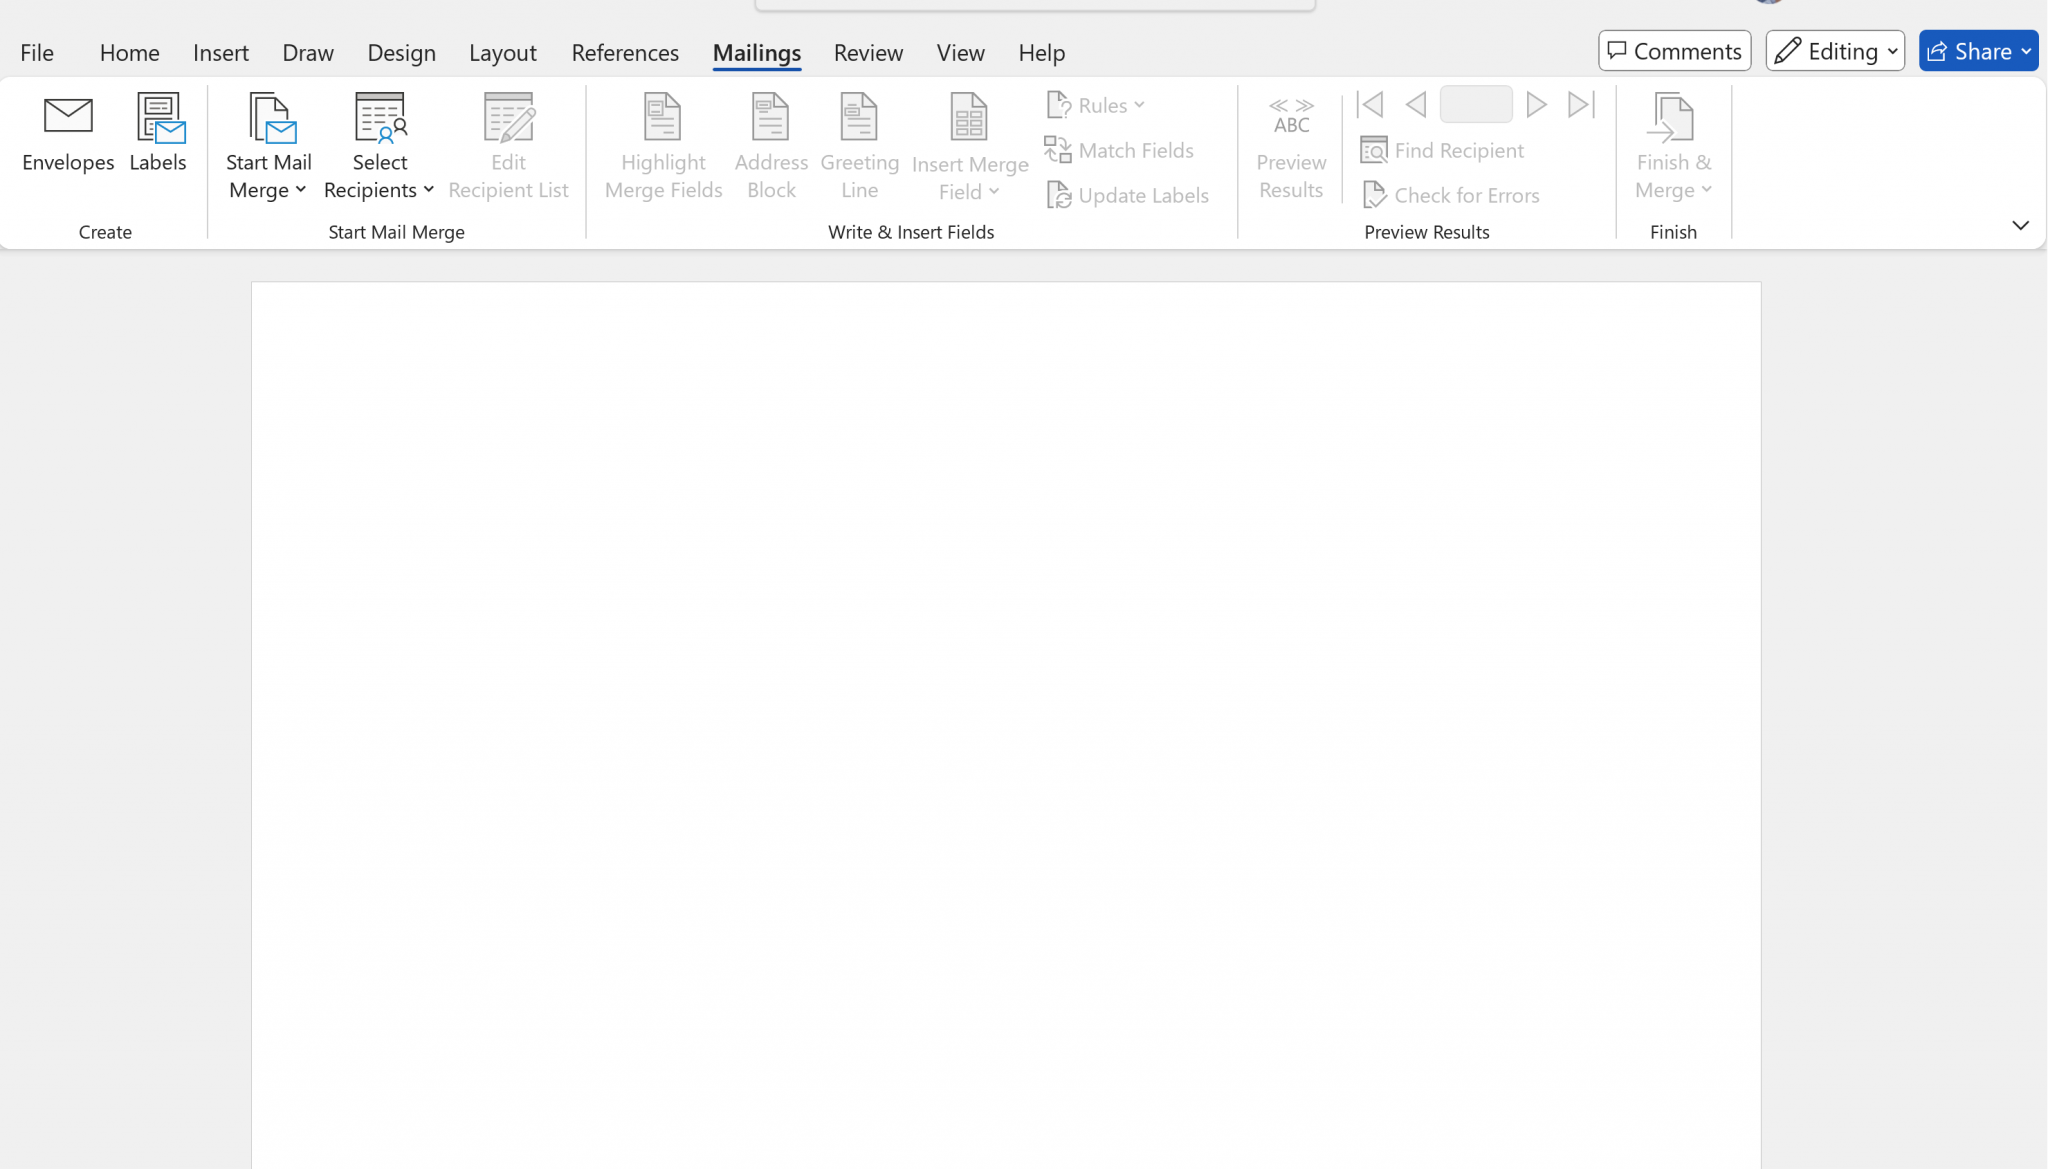Switch to the References tab

coord(625,52)
